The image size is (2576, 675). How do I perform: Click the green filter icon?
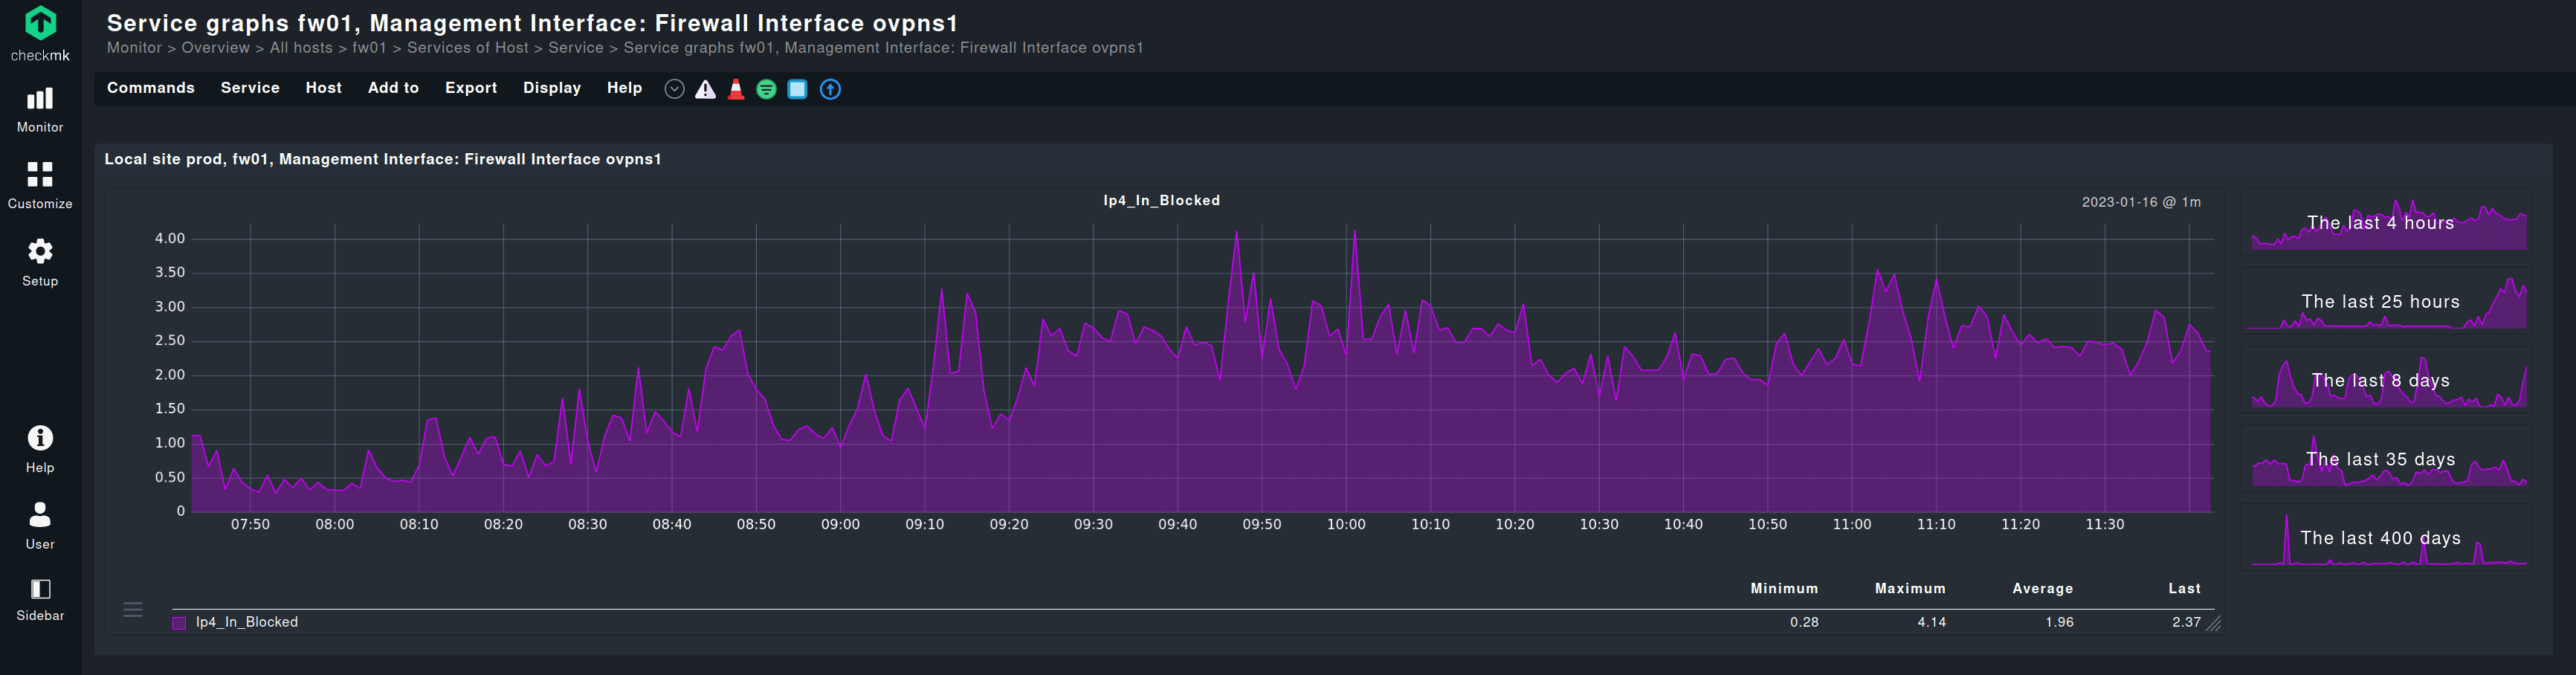pyautogui.click(x=766, y=89)
